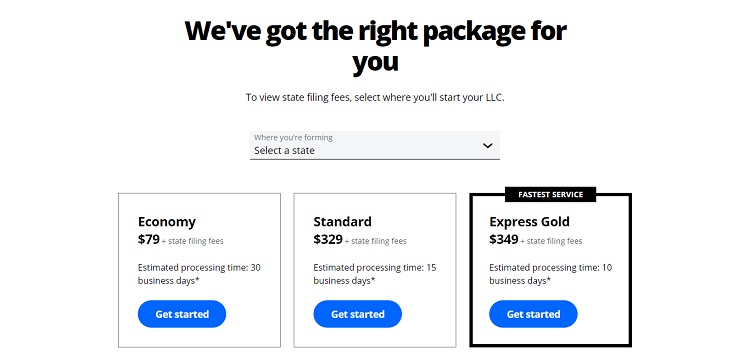Open the Select a state dropdown
Screen dimensions: 750x360
[375, 145]
